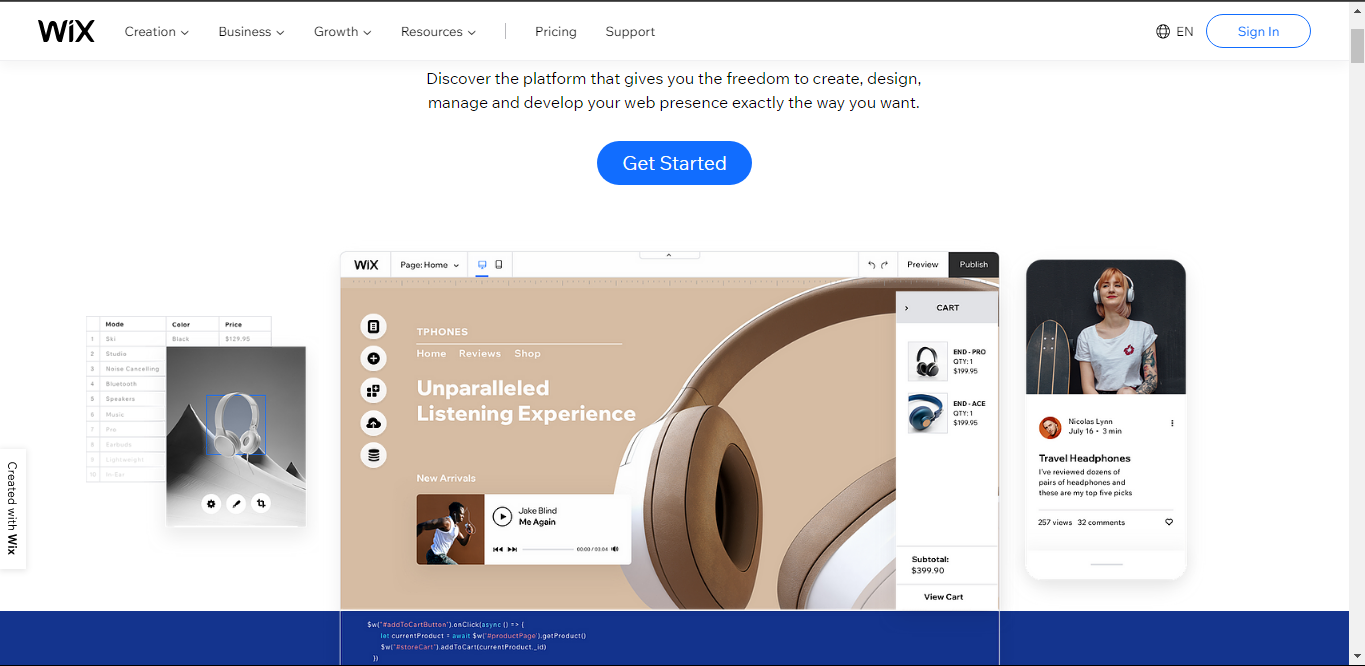The image size is (1365, 666).
Task: Open the globe language icon
Action: pos(1163,31)
